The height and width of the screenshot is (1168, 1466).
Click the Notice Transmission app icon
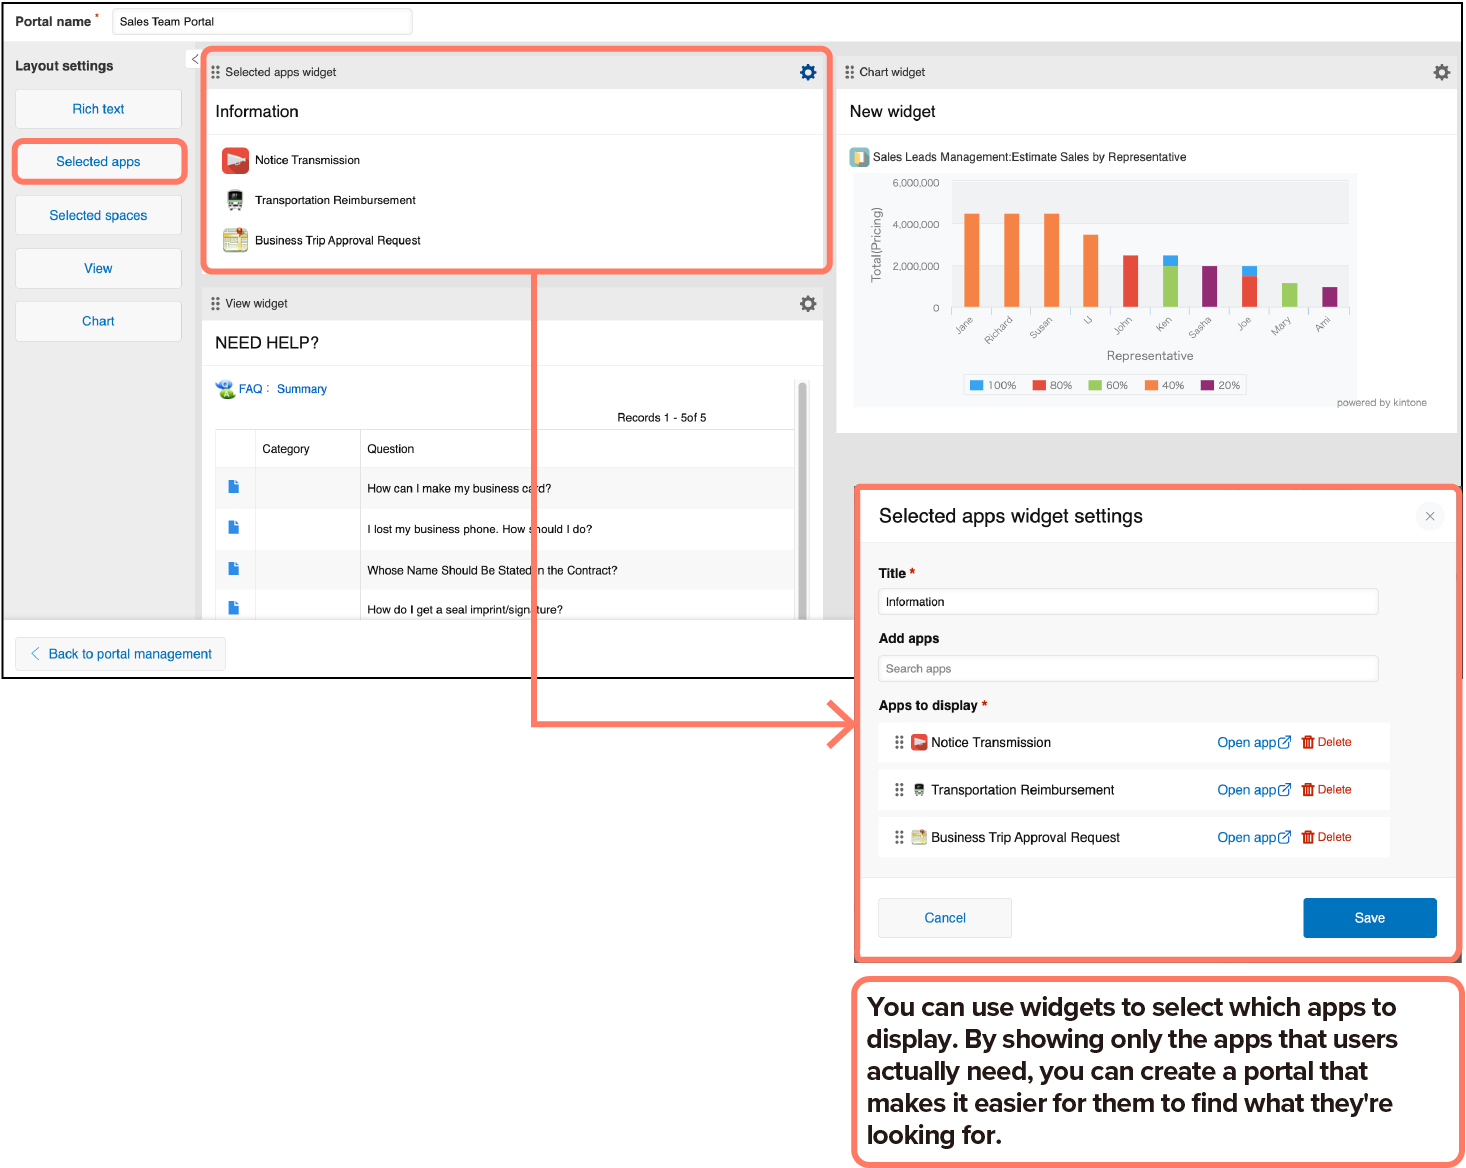(235, 160)
